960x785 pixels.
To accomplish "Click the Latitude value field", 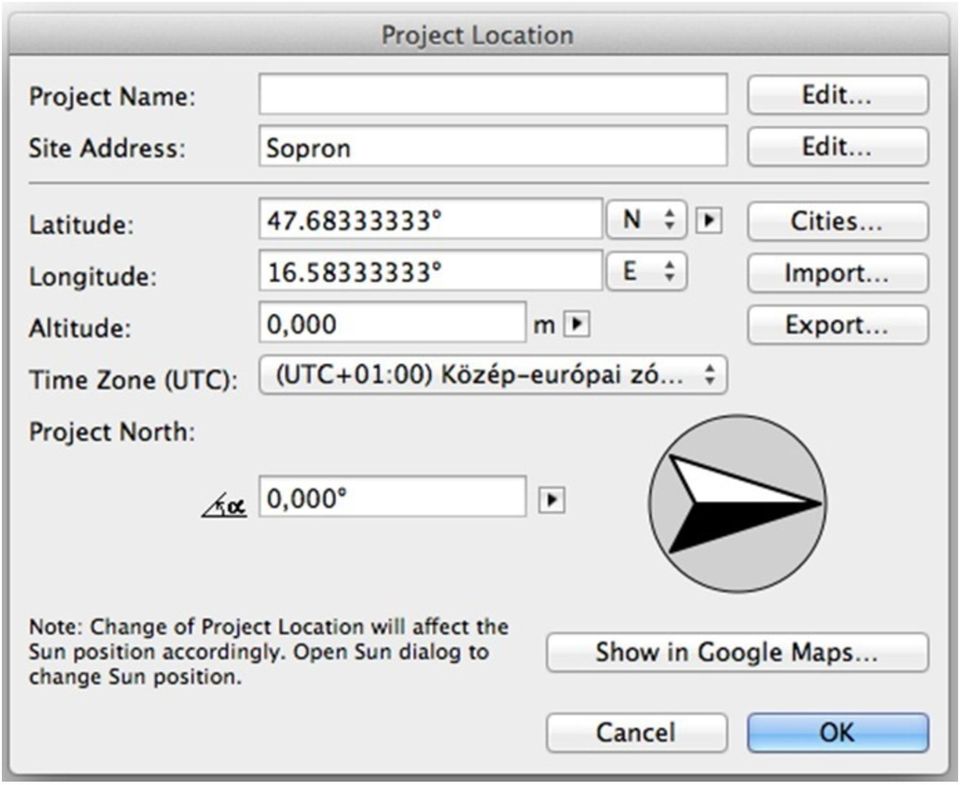I will 430,221.
